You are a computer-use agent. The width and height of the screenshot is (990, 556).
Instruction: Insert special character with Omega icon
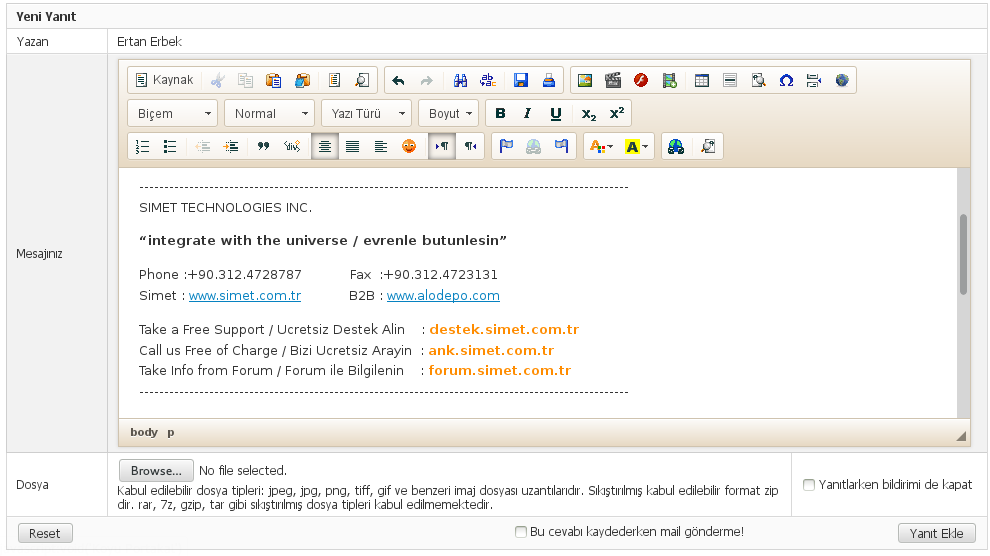(786, 80)
